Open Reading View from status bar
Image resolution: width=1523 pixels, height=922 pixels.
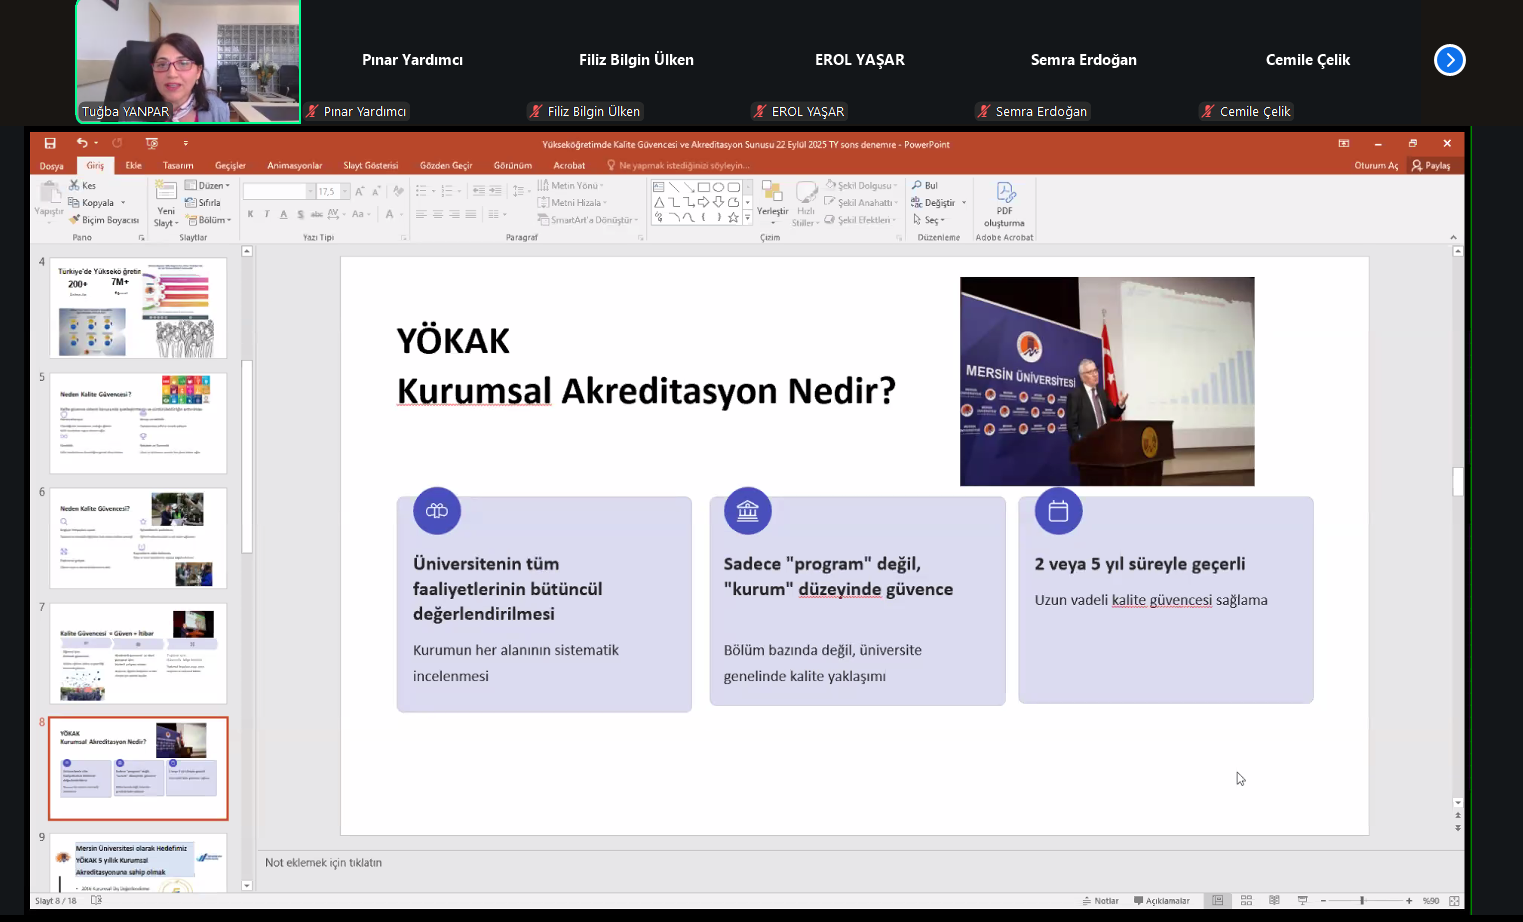pyautogui.click(x=1274, y=901)
